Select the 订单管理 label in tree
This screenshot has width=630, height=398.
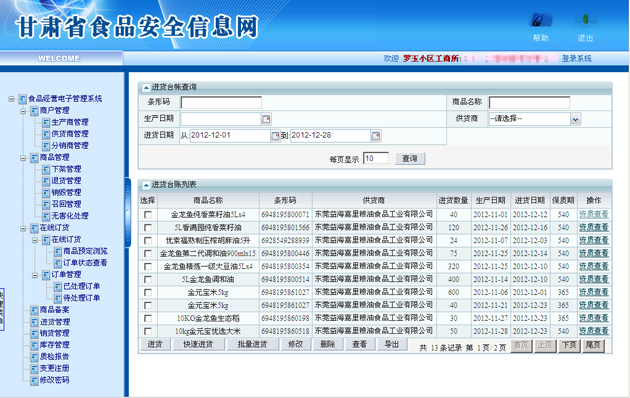[66, 275]
